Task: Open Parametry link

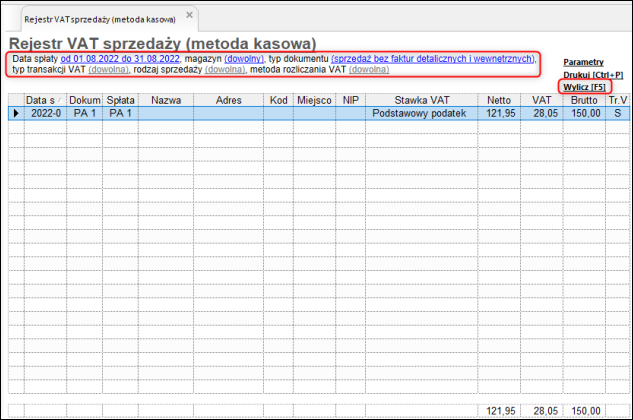Action: (x=583, y=62)
